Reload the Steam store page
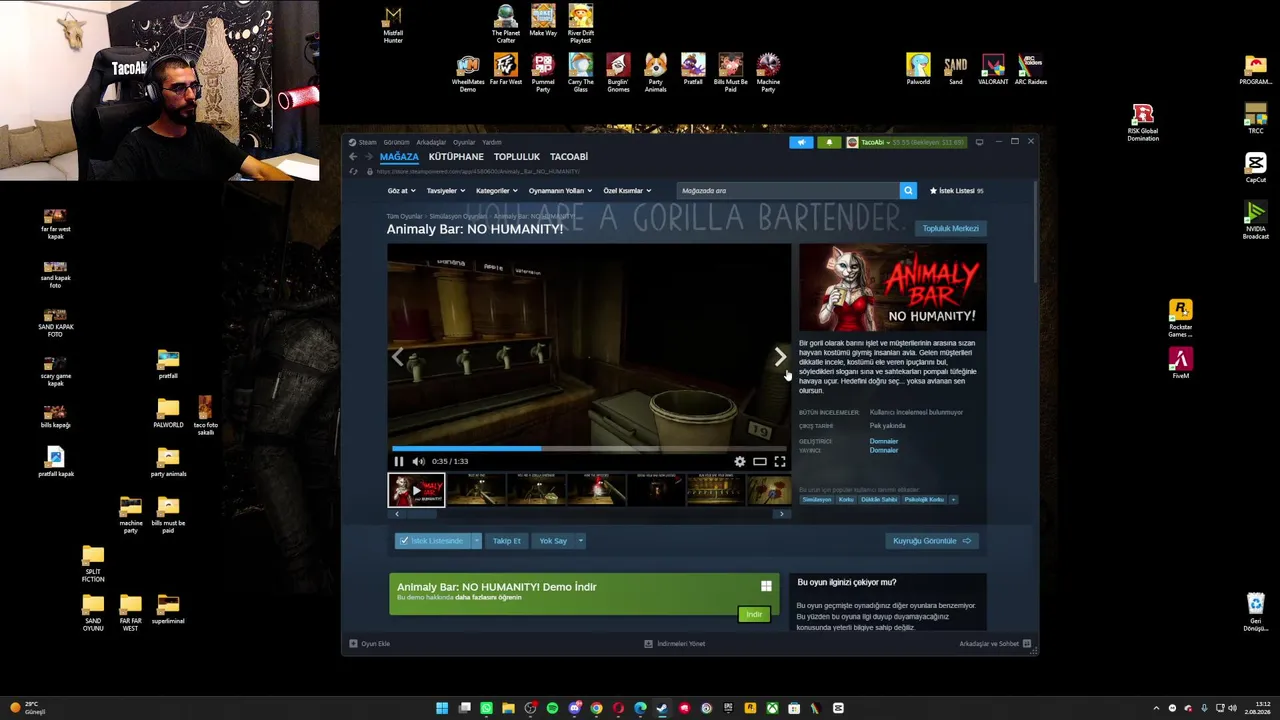Viewport: 1280px width, 720px height. (x=353, y=172)
